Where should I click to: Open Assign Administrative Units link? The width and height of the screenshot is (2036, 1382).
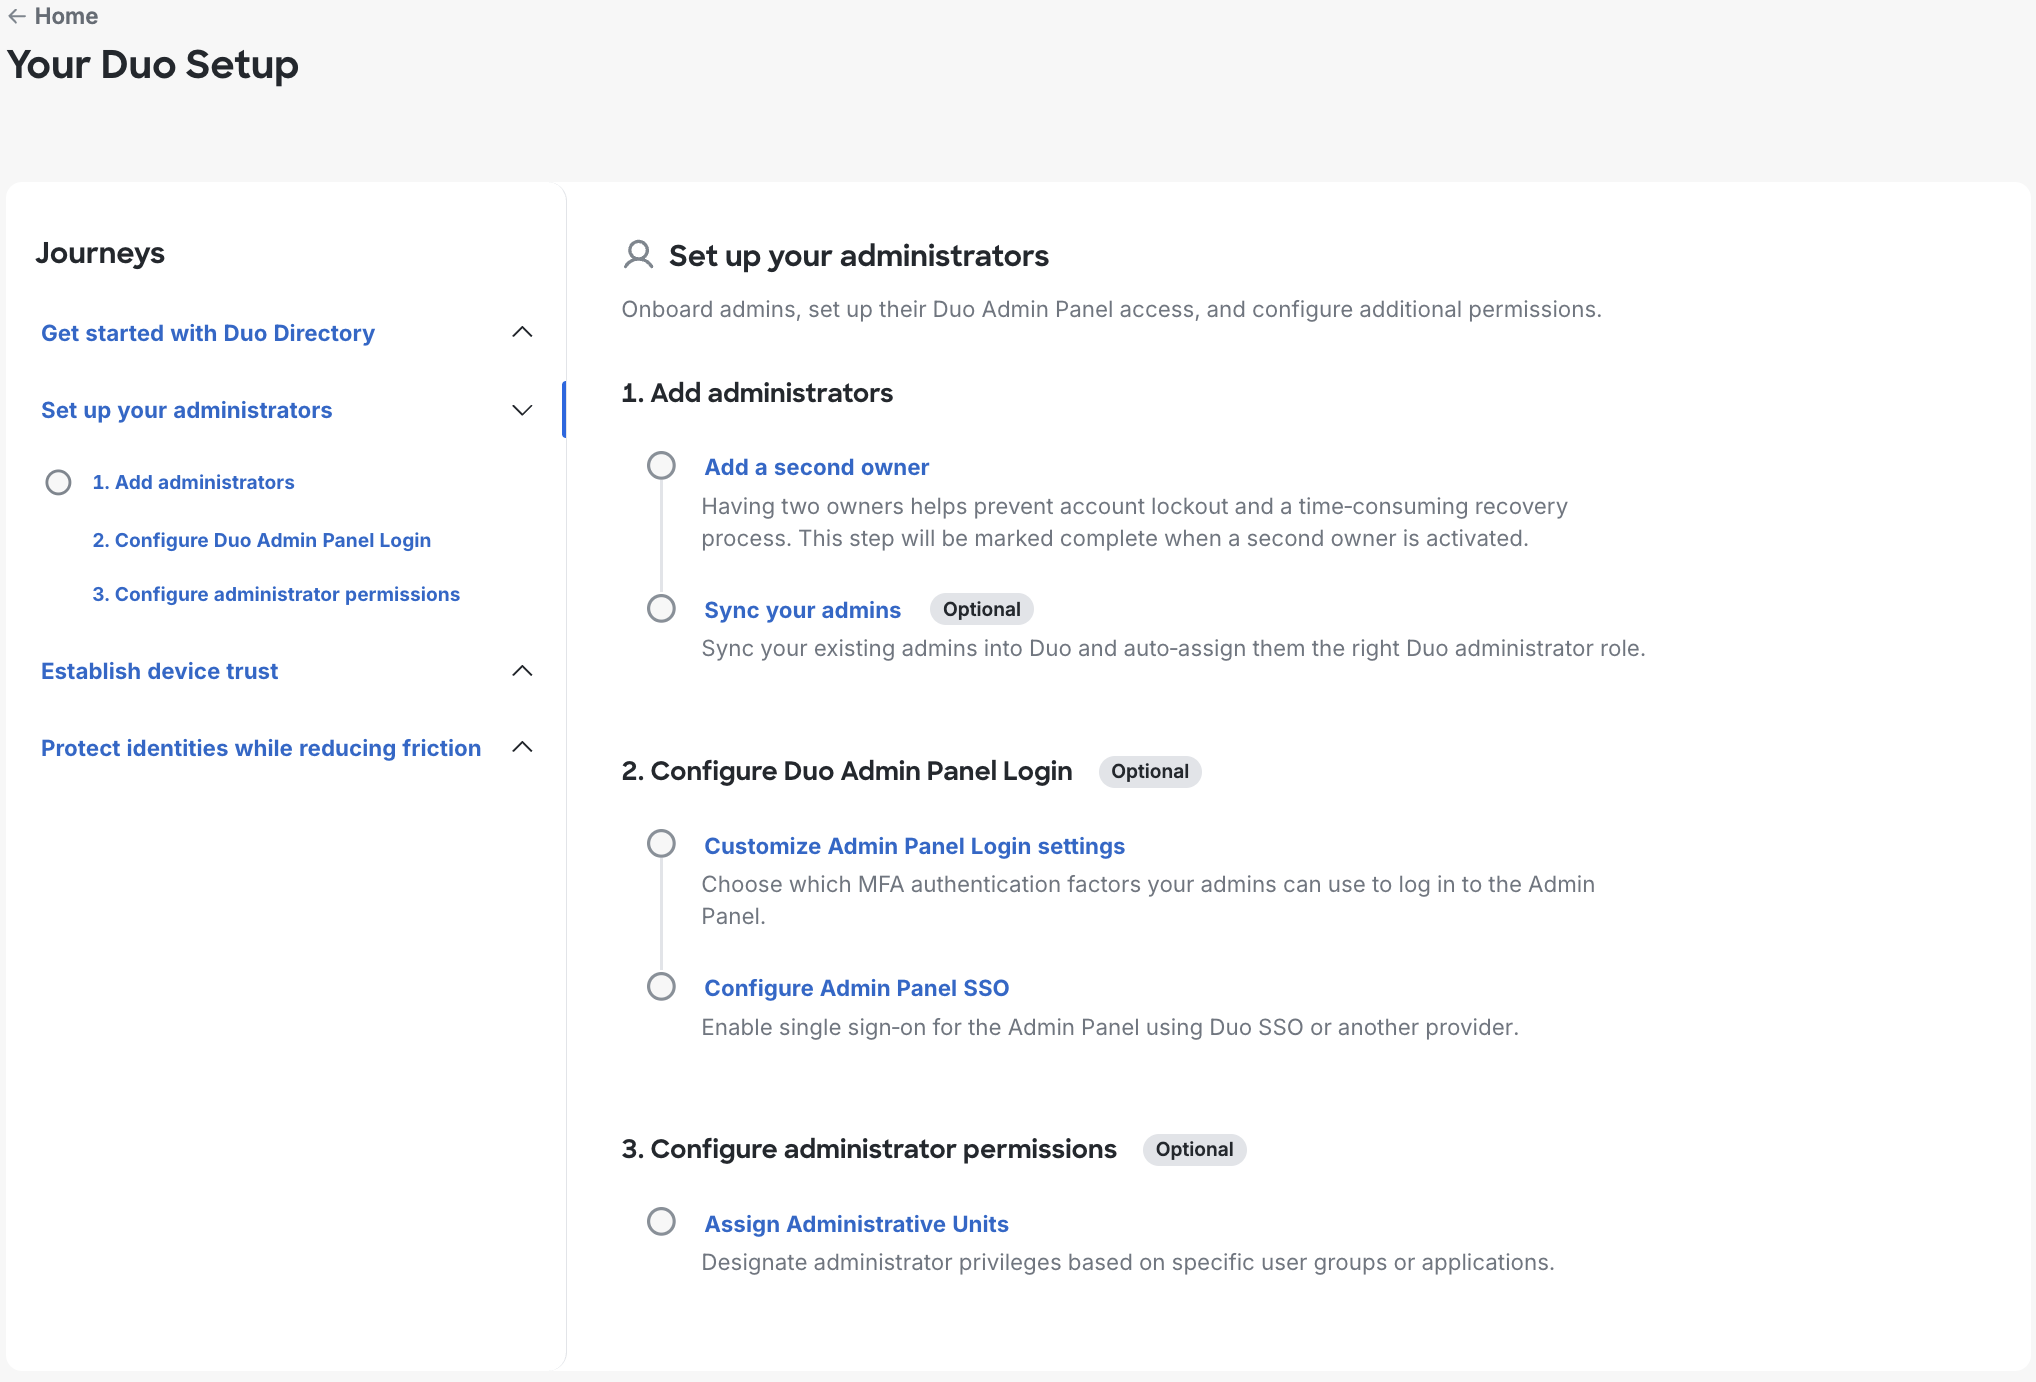(857, 1224)
